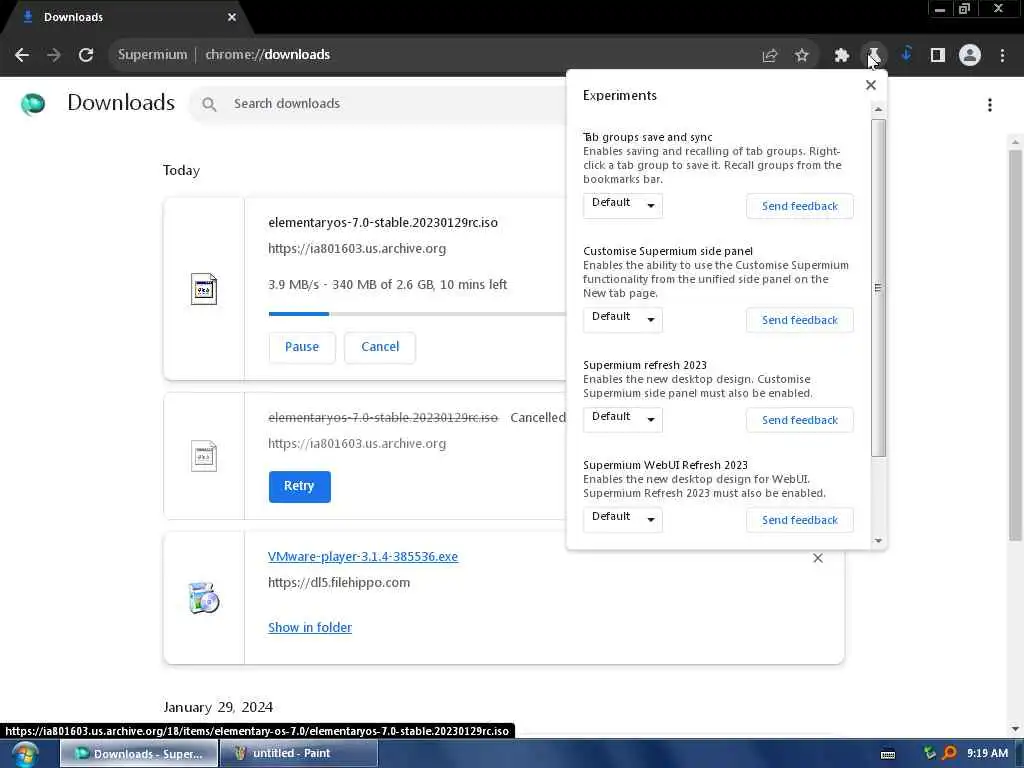The width and height of the screenshot is (1024, 768).
Task: Reload the downloads page
Action: pyautogui.click(x=86, y=55)
